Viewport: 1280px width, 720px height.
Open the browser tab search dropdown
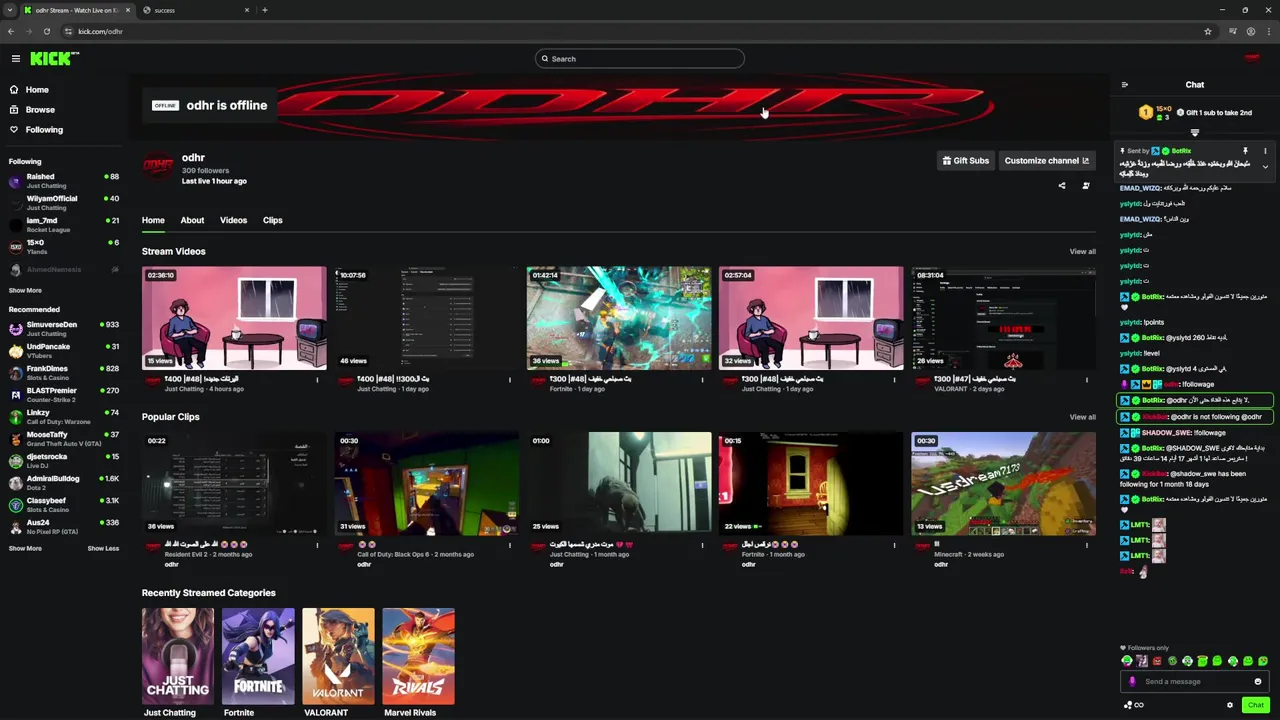[9, 10]
